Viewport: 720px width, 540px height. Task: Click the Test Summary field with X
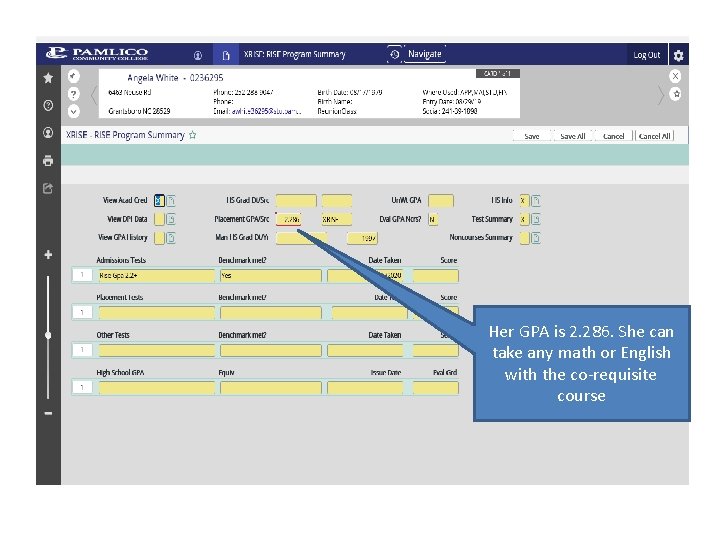tap(524, 219)
